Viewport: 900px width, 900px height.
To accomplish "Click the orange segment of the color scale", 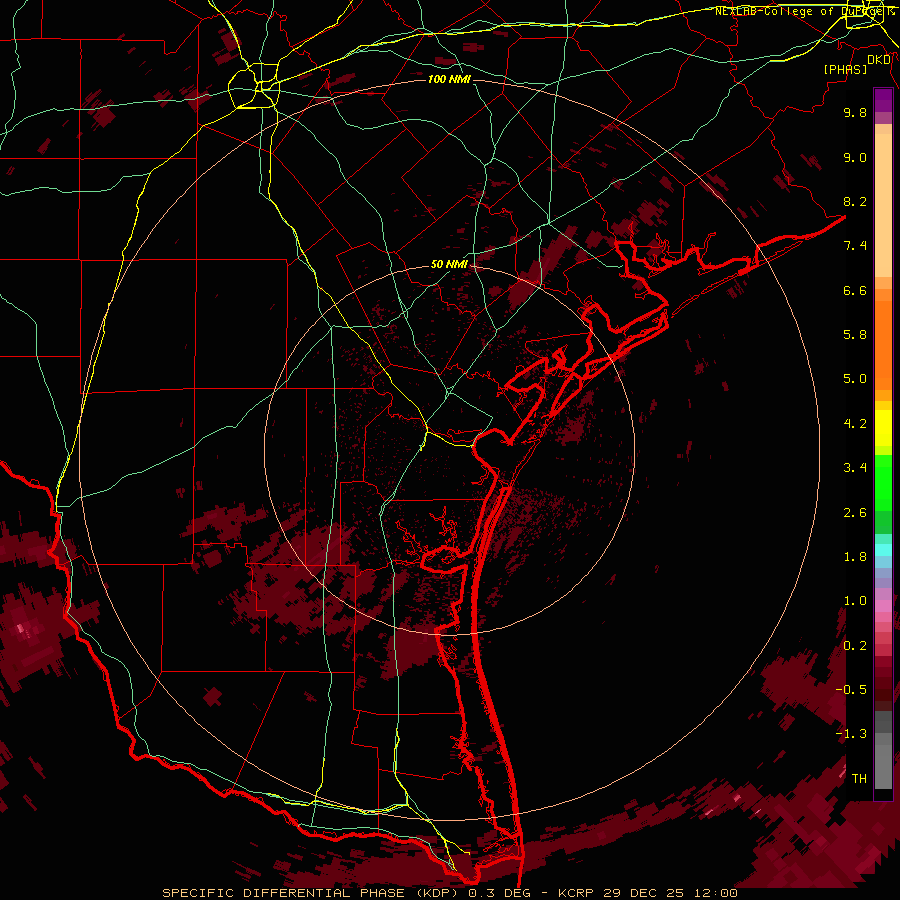I will pos(883,339).
